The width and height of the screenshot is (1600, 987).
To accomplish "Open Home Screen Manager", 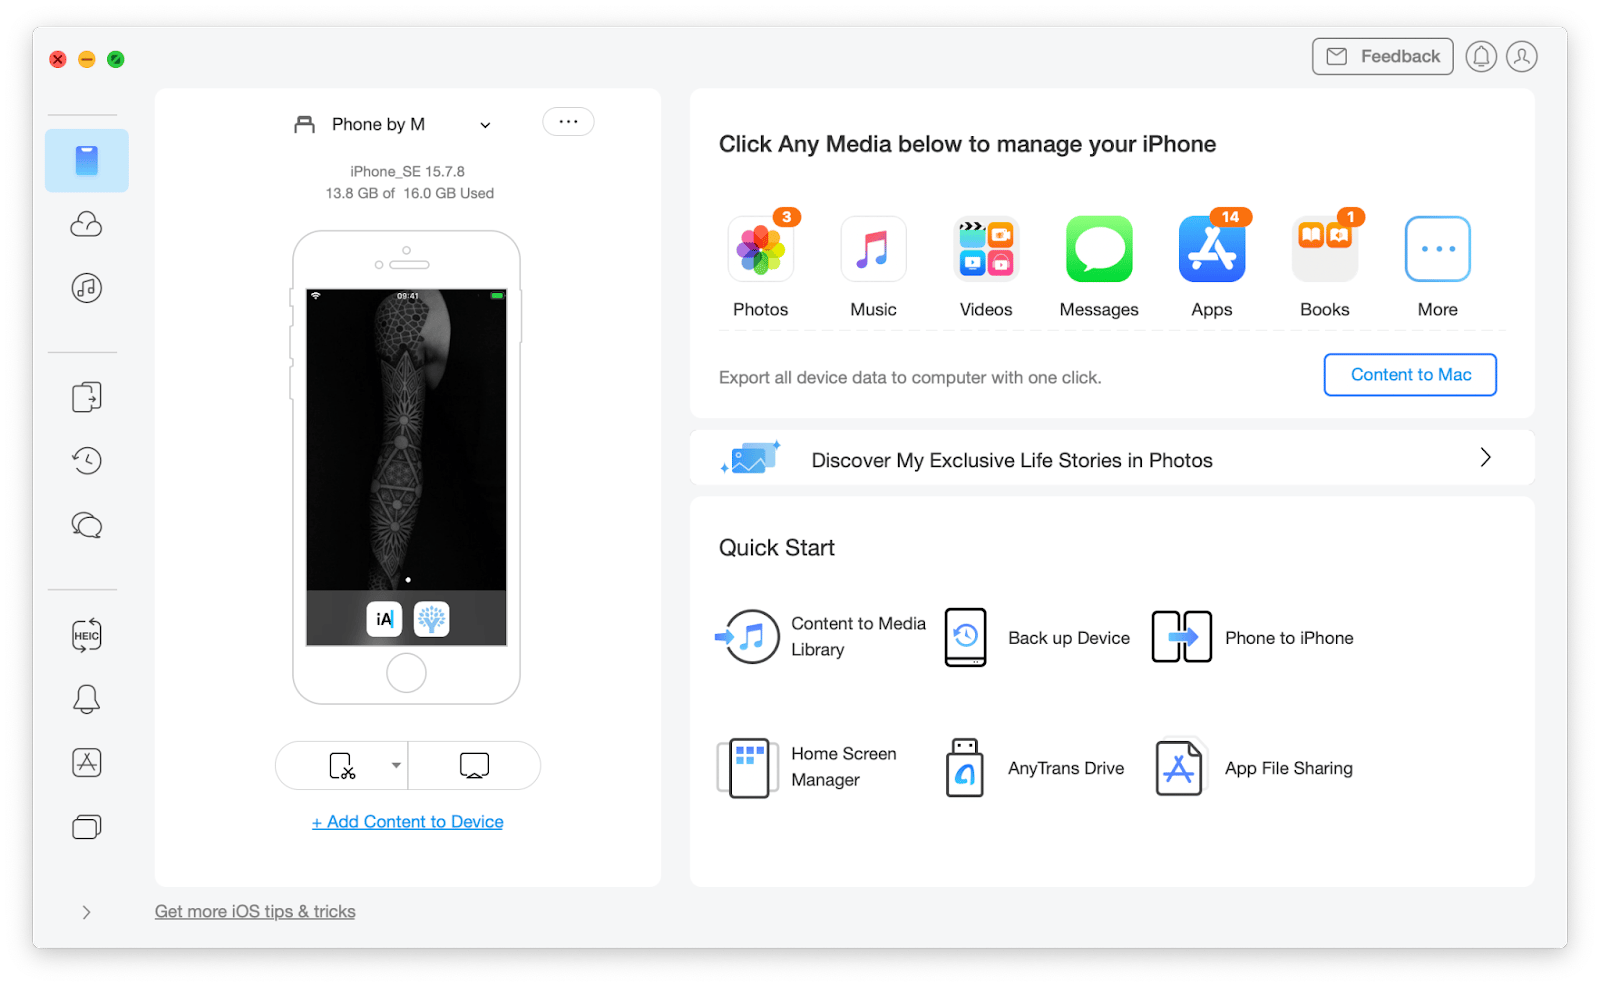I will pos(808,767).
